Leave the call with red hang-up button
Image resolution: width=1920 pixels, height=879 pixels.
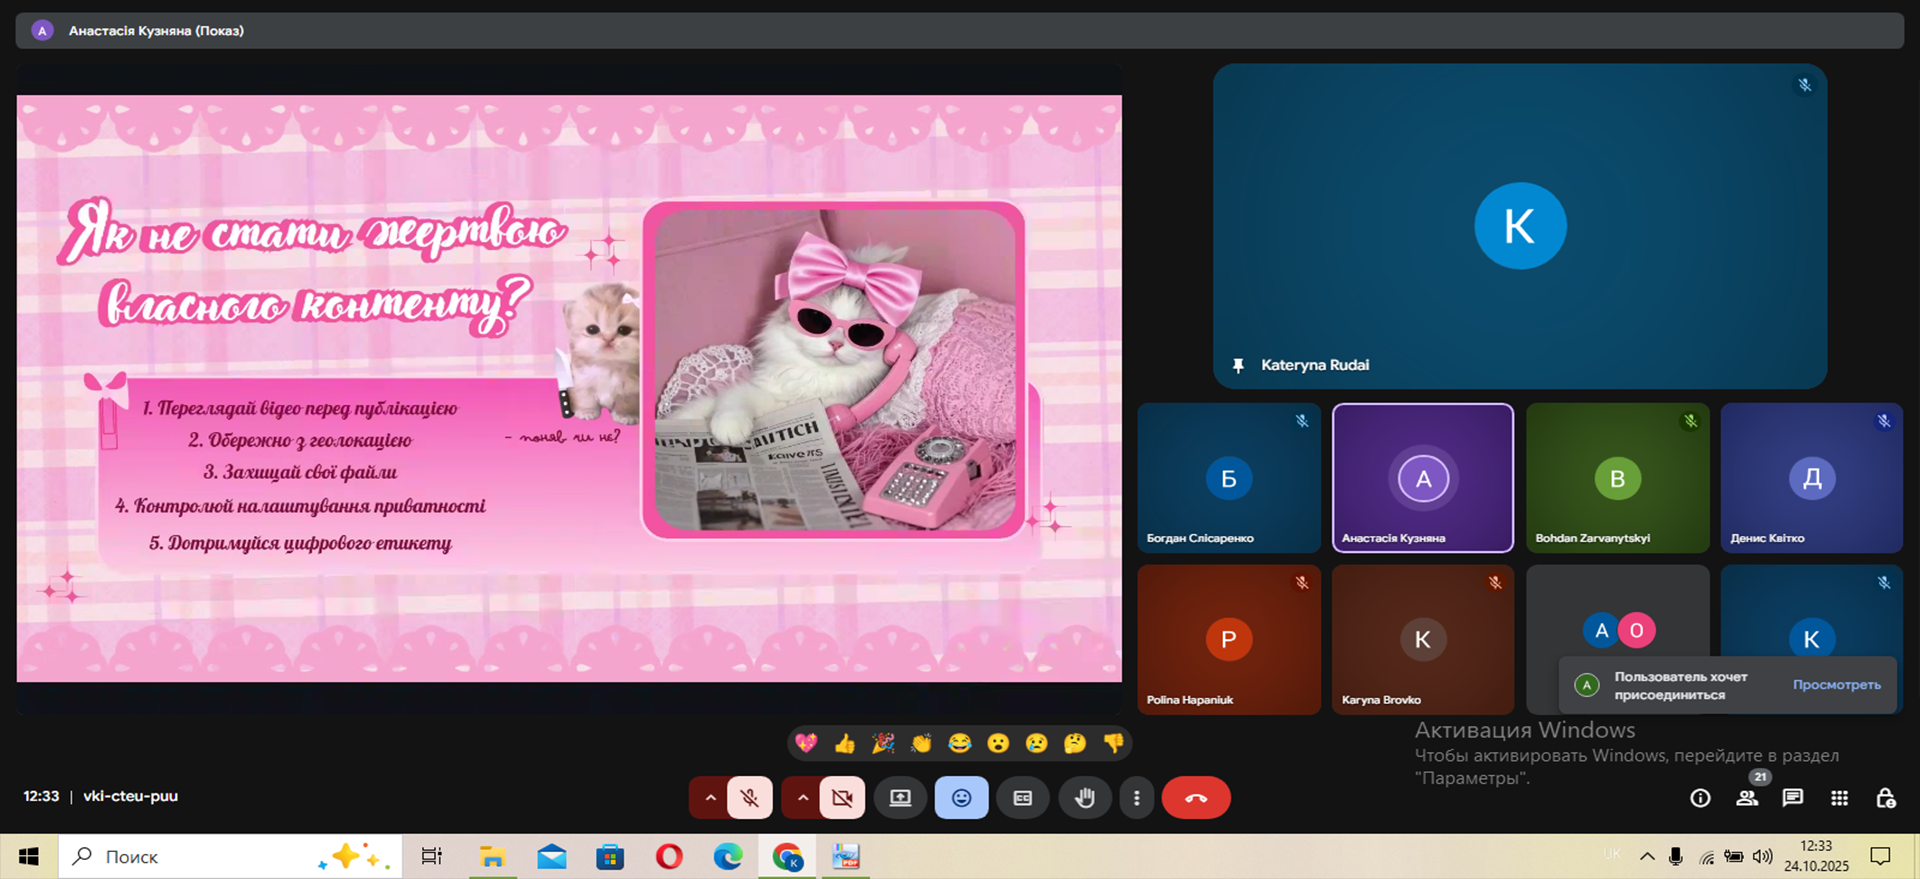tap(1195, 798)
